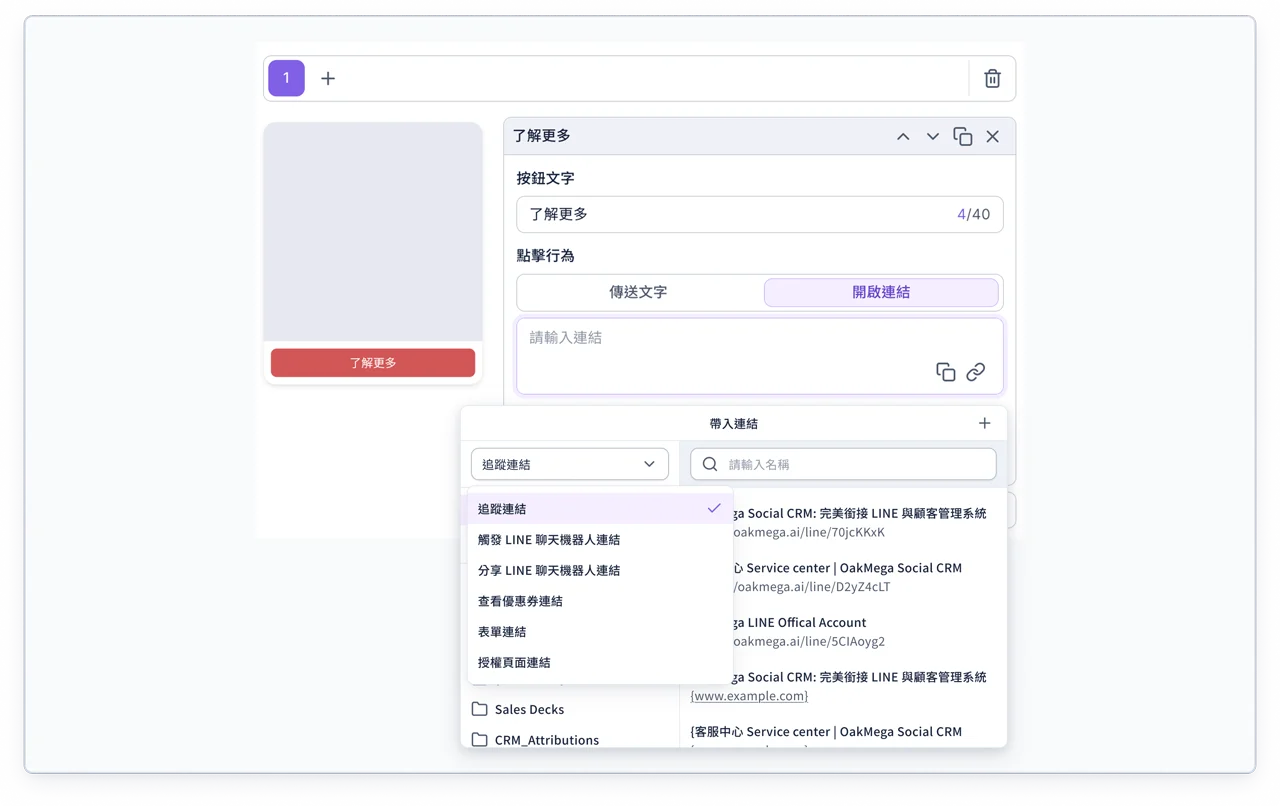Select the 開啟連結 click action
1280x806 pixels.
coord(881,292)
